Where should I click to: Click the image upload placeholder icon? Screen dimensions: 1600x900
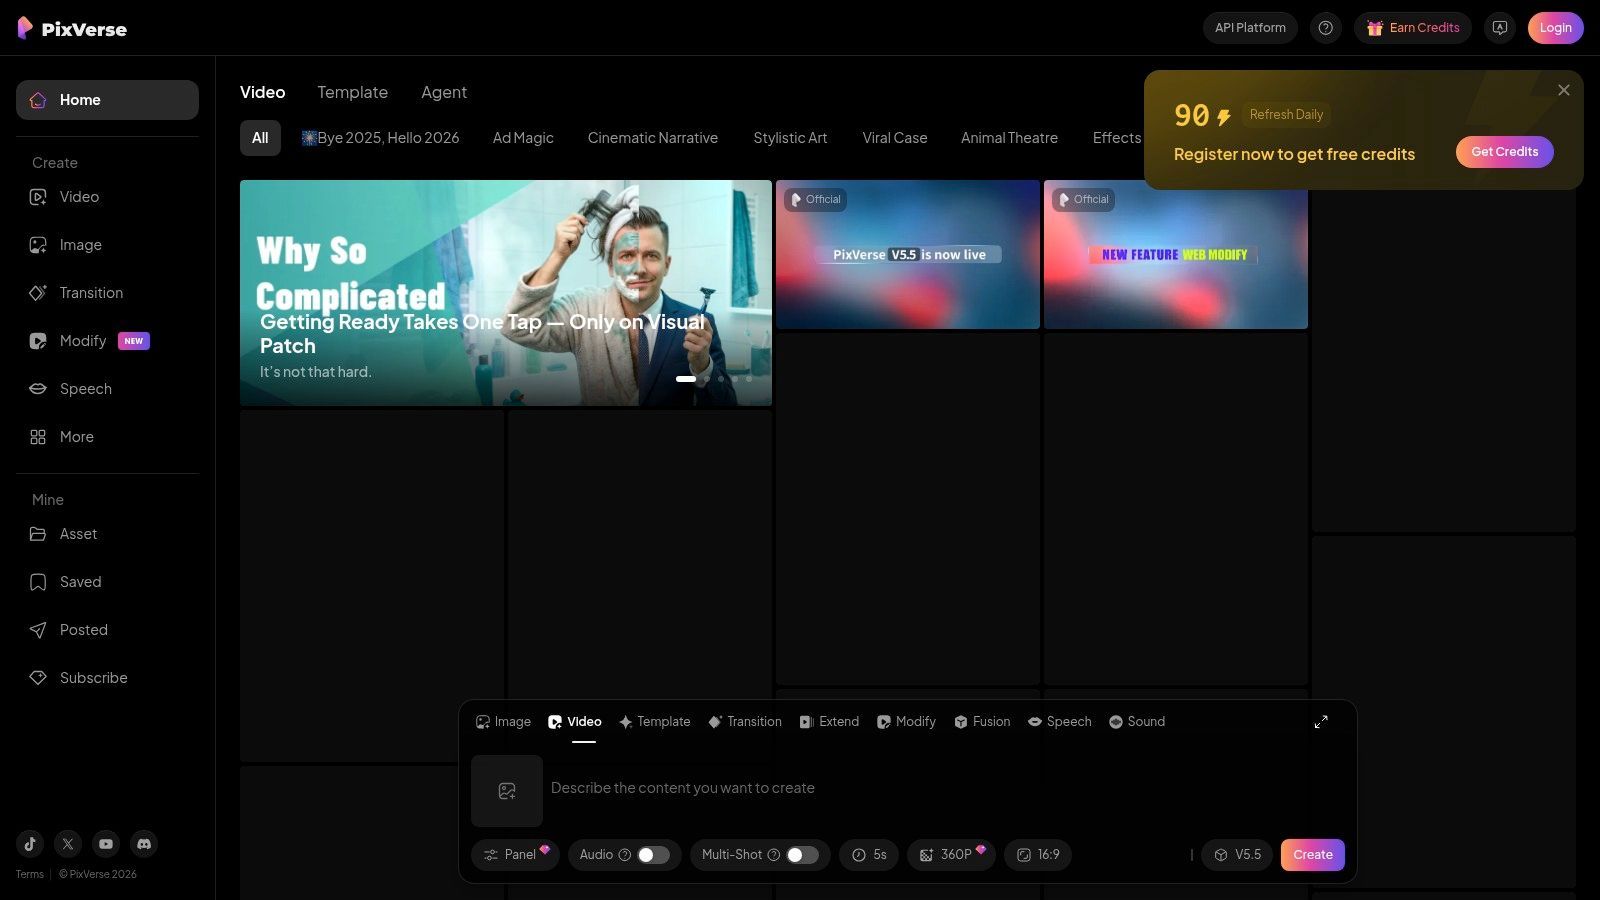pyautogui.click(x=507, y=791)
